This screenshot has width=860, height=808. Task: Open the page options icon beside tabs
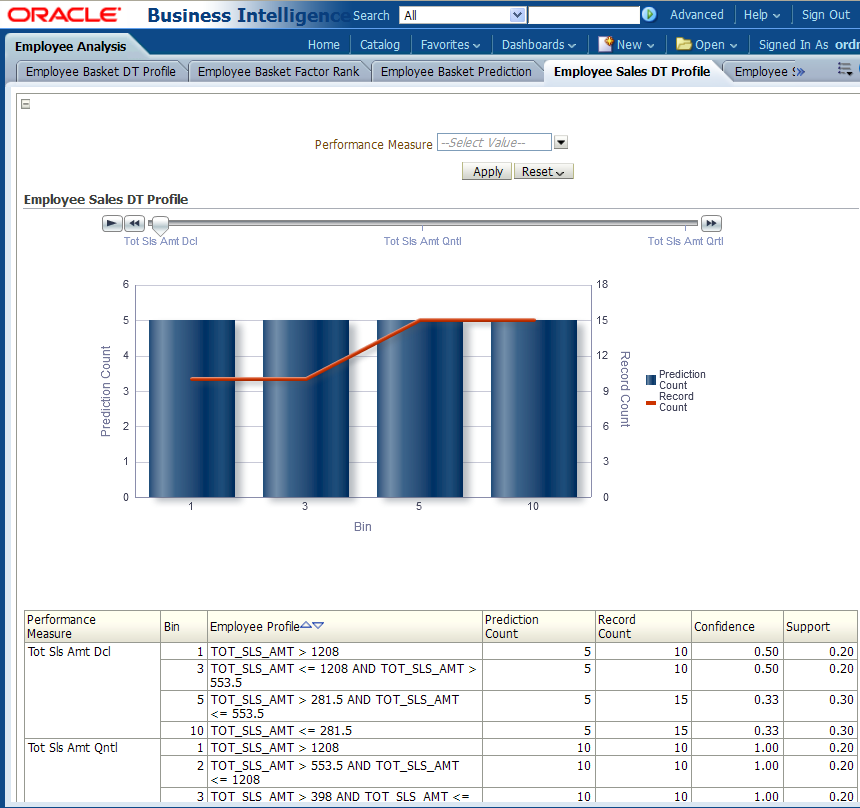point(845,70)
